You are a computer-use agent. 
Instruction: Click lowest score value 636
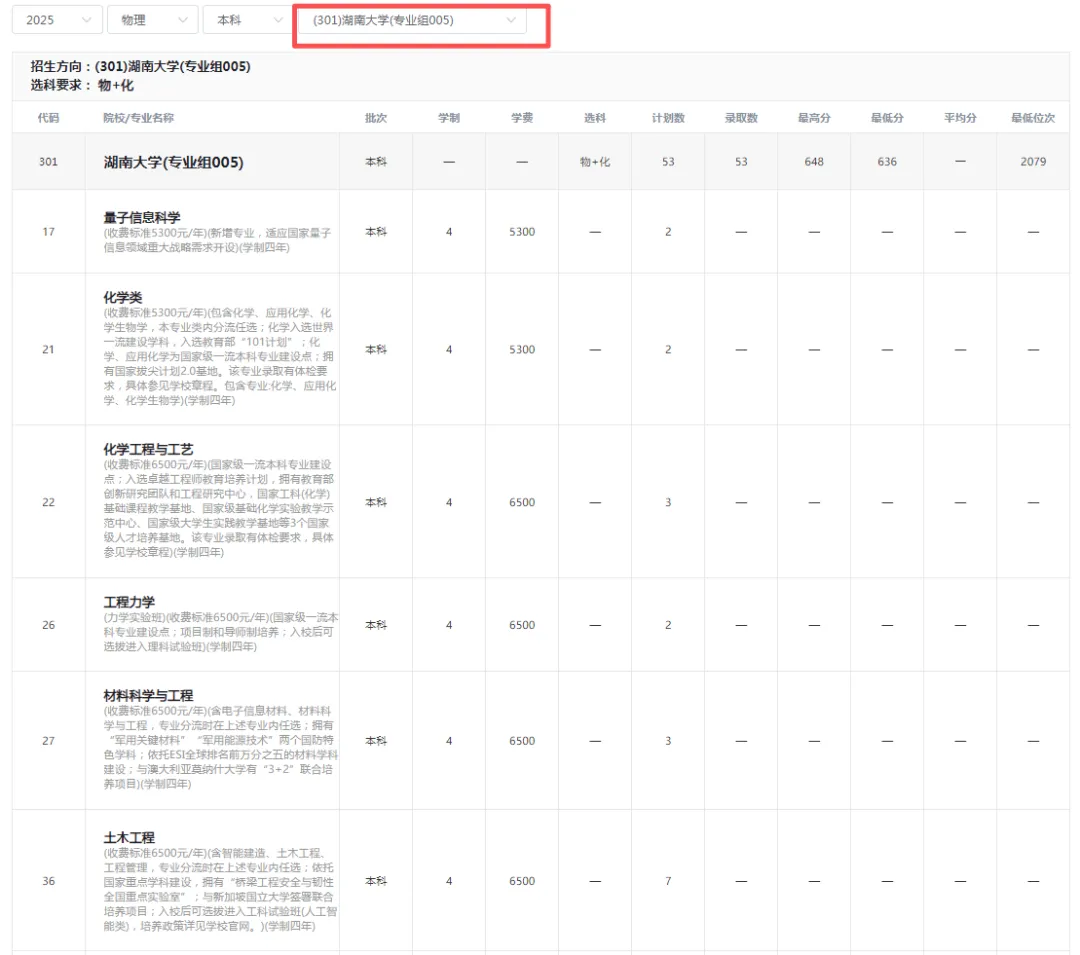[x=887, y=162]
